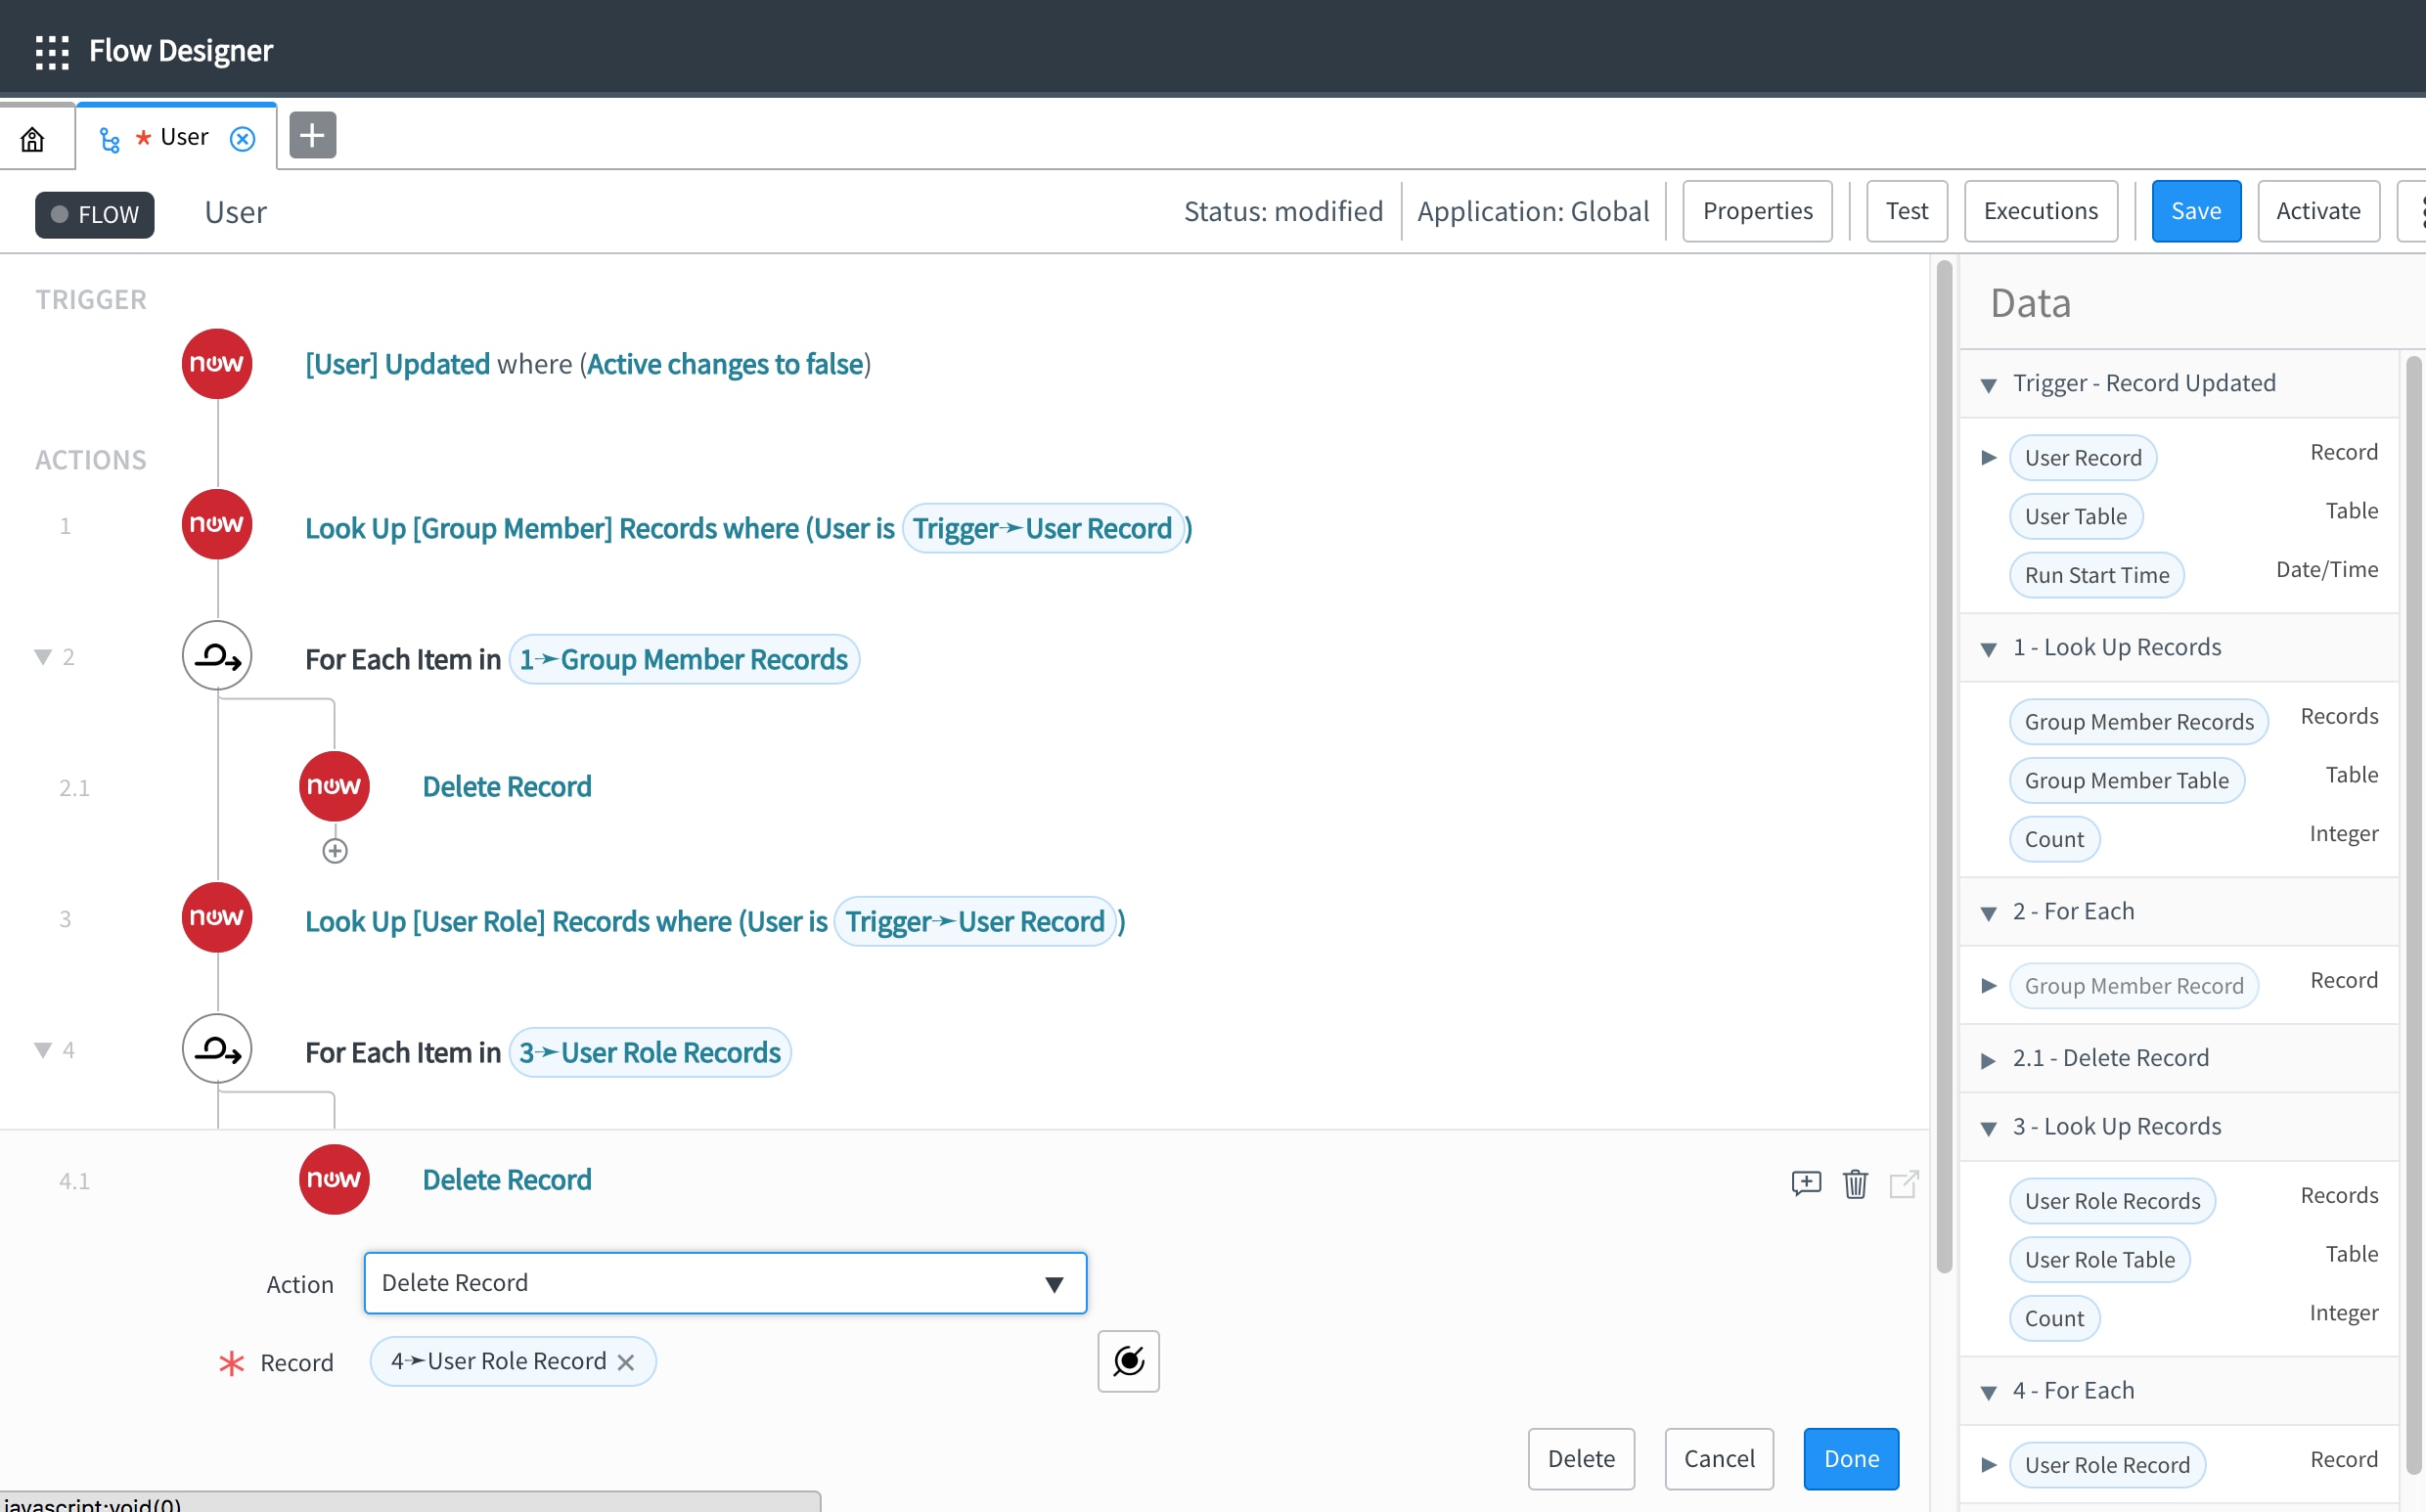This screenshot has height=1512, width=2426.
Task: Confirm the action with Done
Action: (x=1850, y=1458)
